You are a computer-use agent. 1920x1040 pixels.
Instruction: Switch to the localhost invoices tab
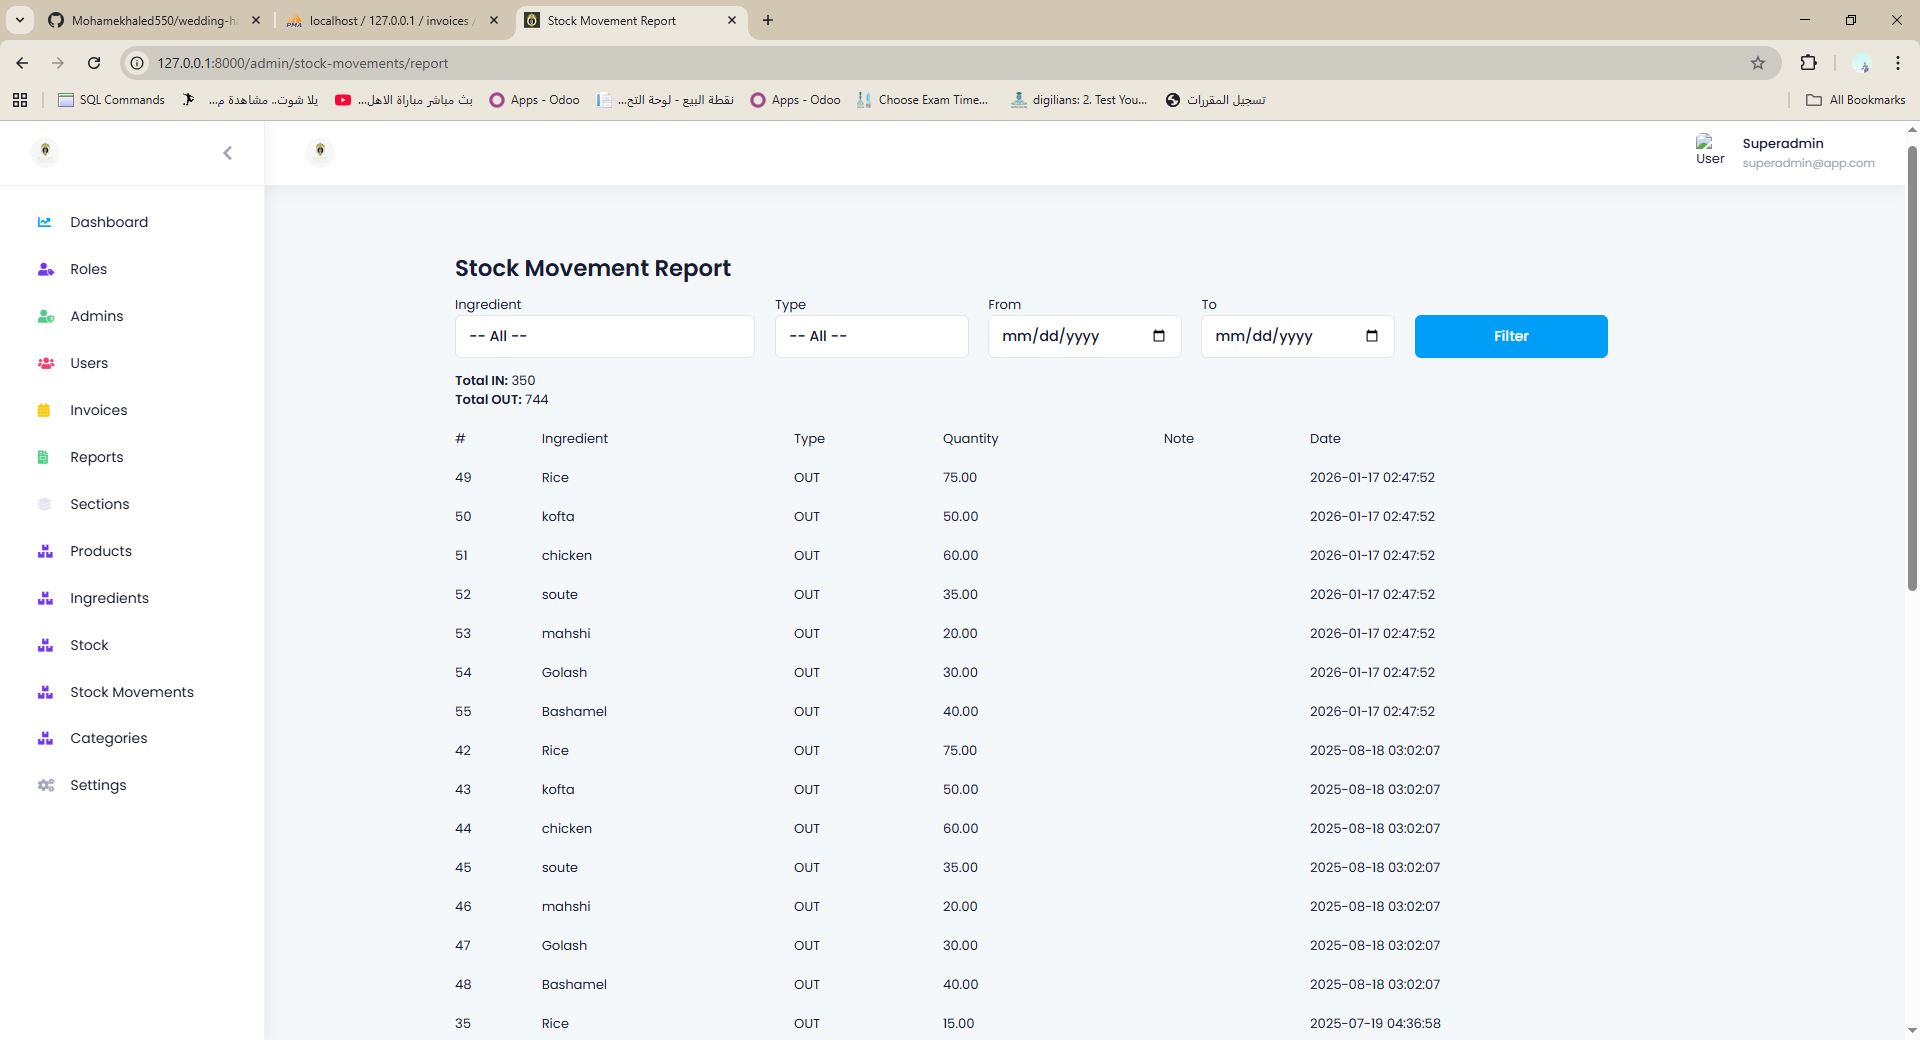tap(390, 20)
